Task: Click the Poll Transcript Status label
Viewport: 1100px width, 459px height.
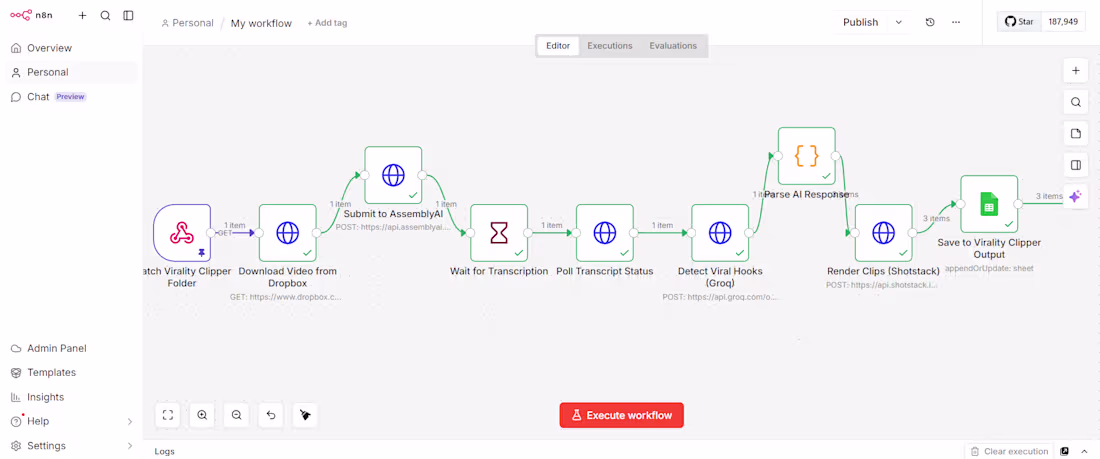Action: pyautogui.click(x=605, y=271)
